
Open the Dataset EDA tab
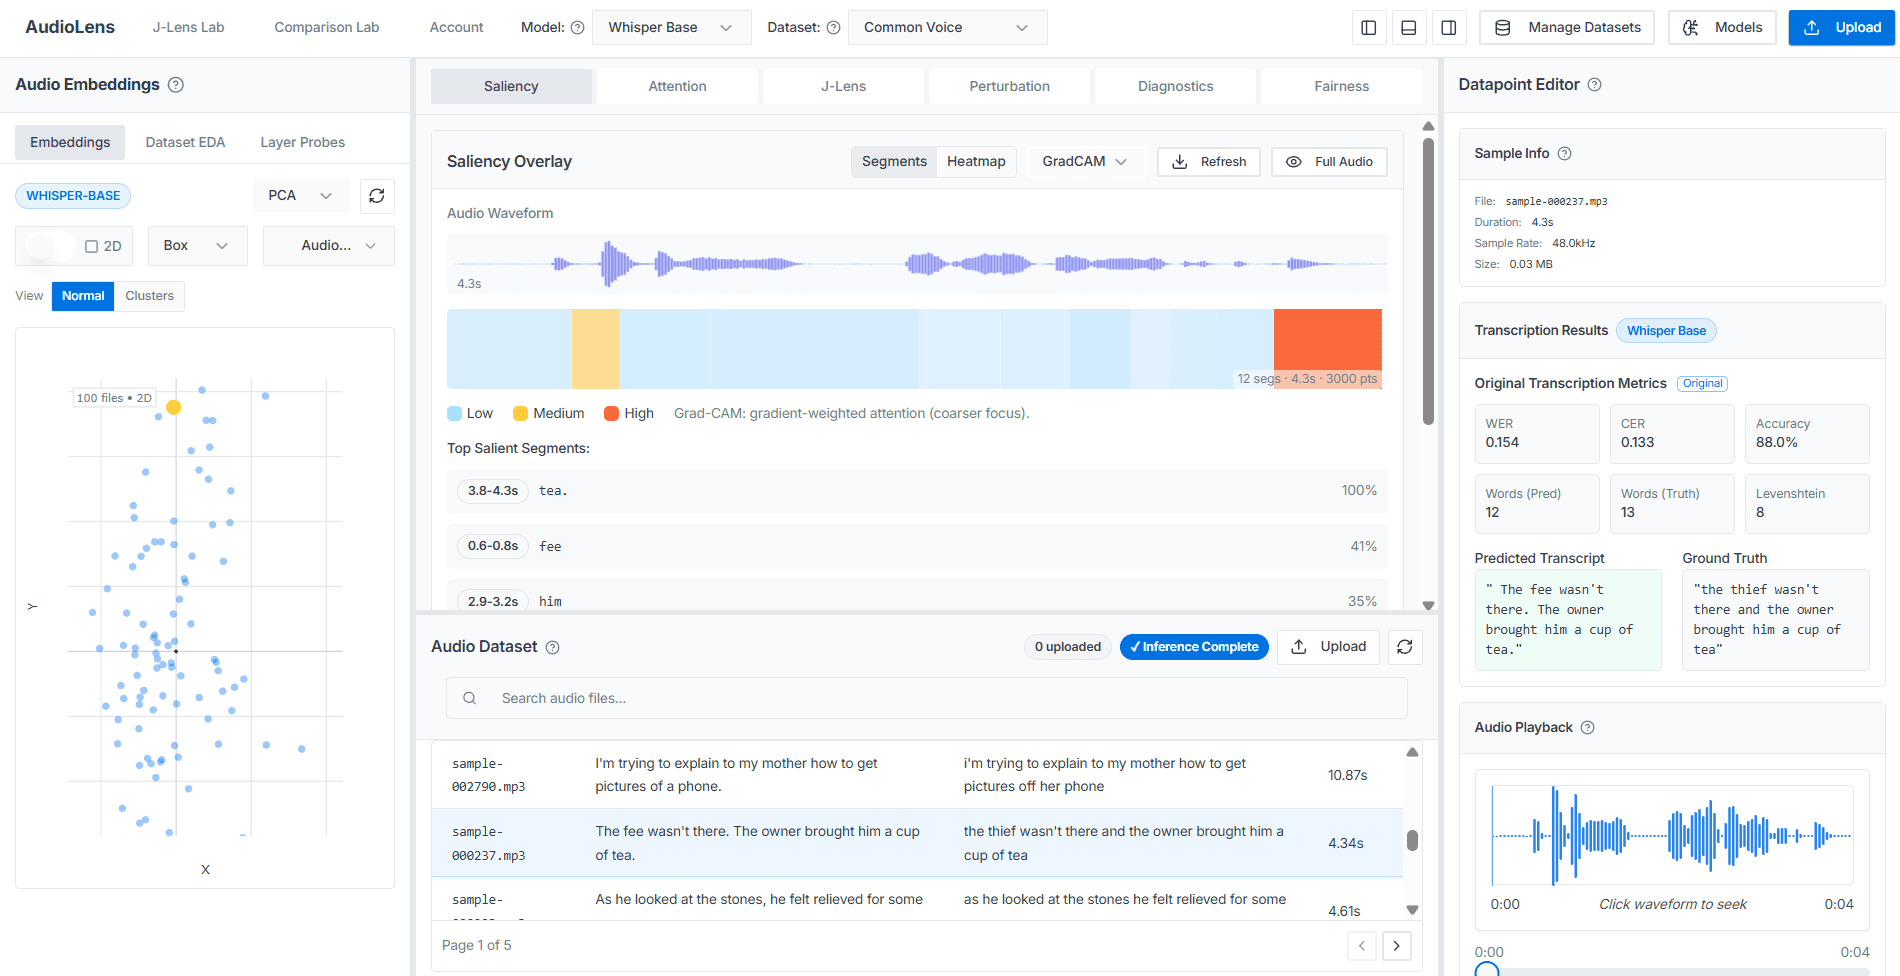coord(185,143)
